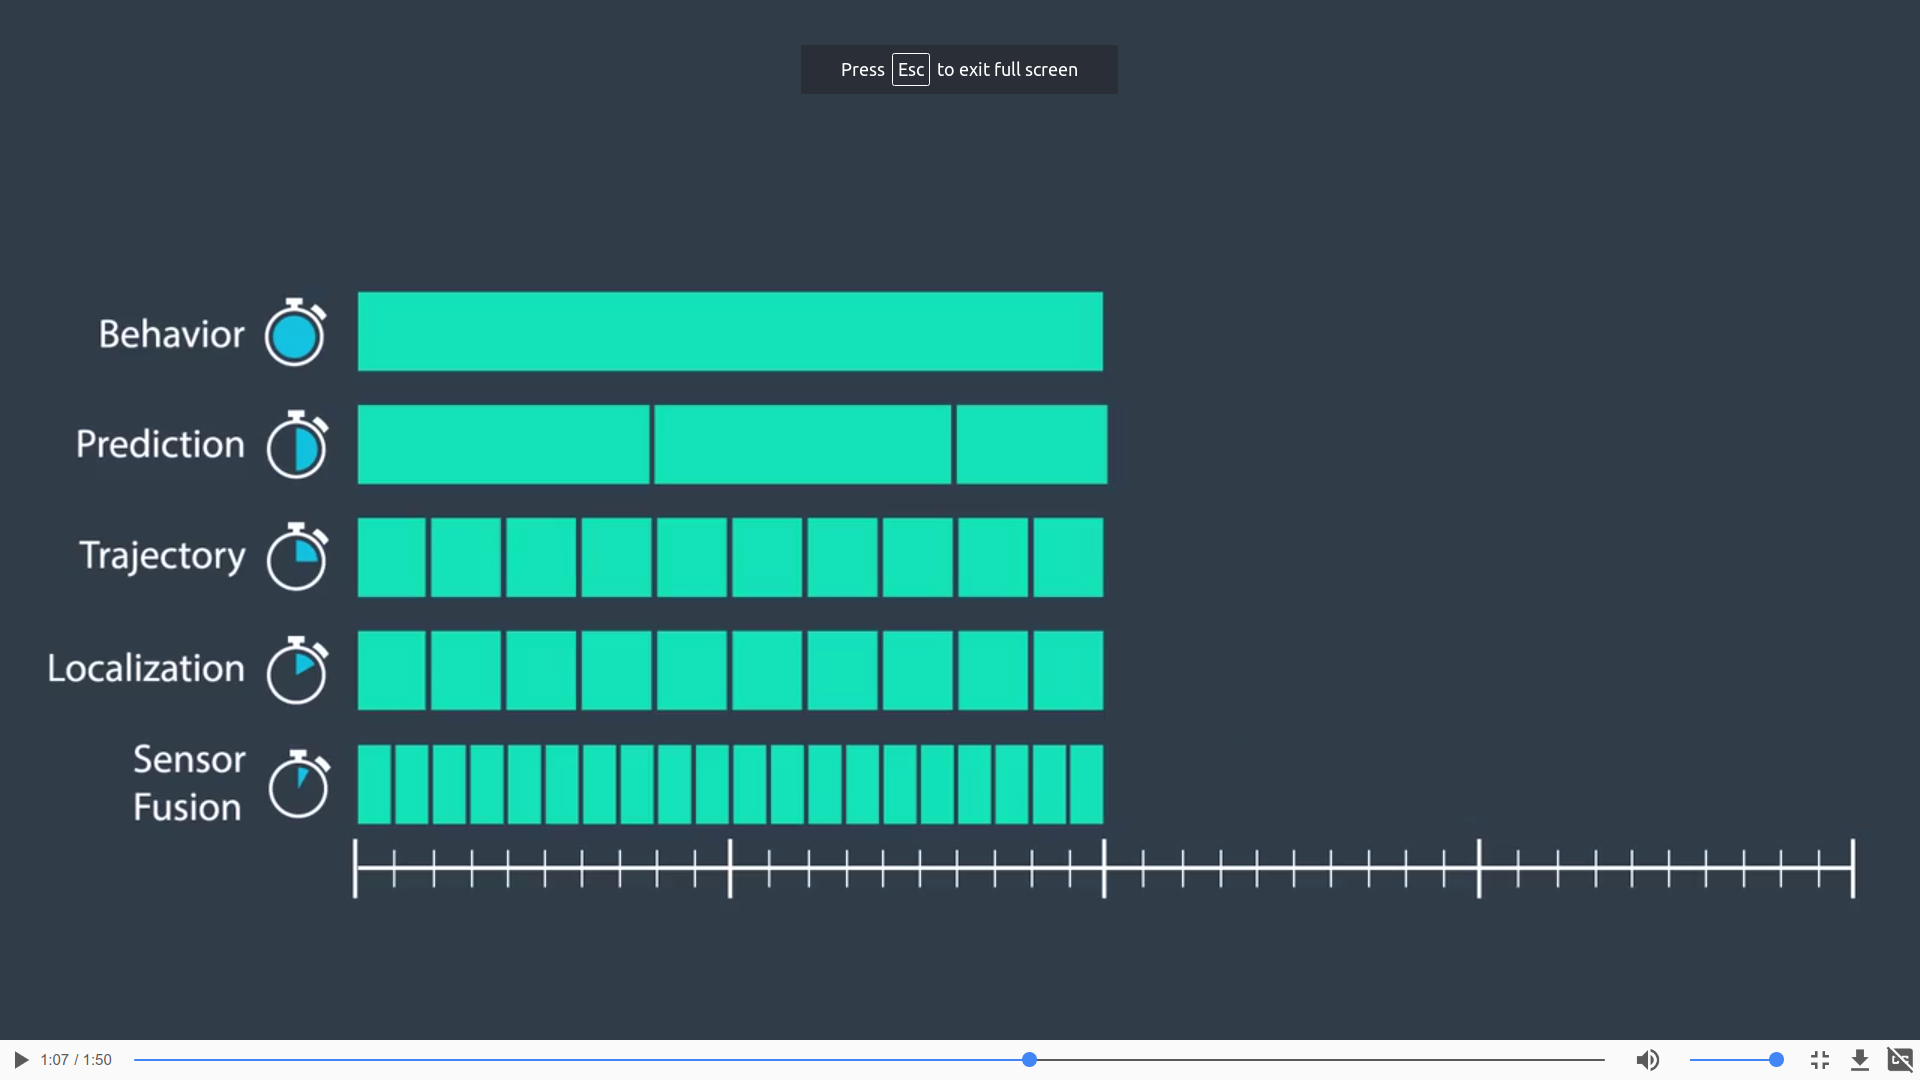Mute the video volume speaker icon
The image size is (1920, 1080).
tap(1647, 1060)
